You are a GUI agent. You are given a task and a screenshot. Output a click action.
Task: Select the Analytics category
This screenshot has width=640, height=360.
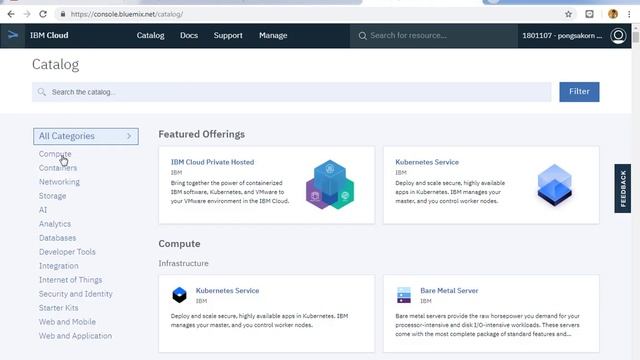[55, 224]
